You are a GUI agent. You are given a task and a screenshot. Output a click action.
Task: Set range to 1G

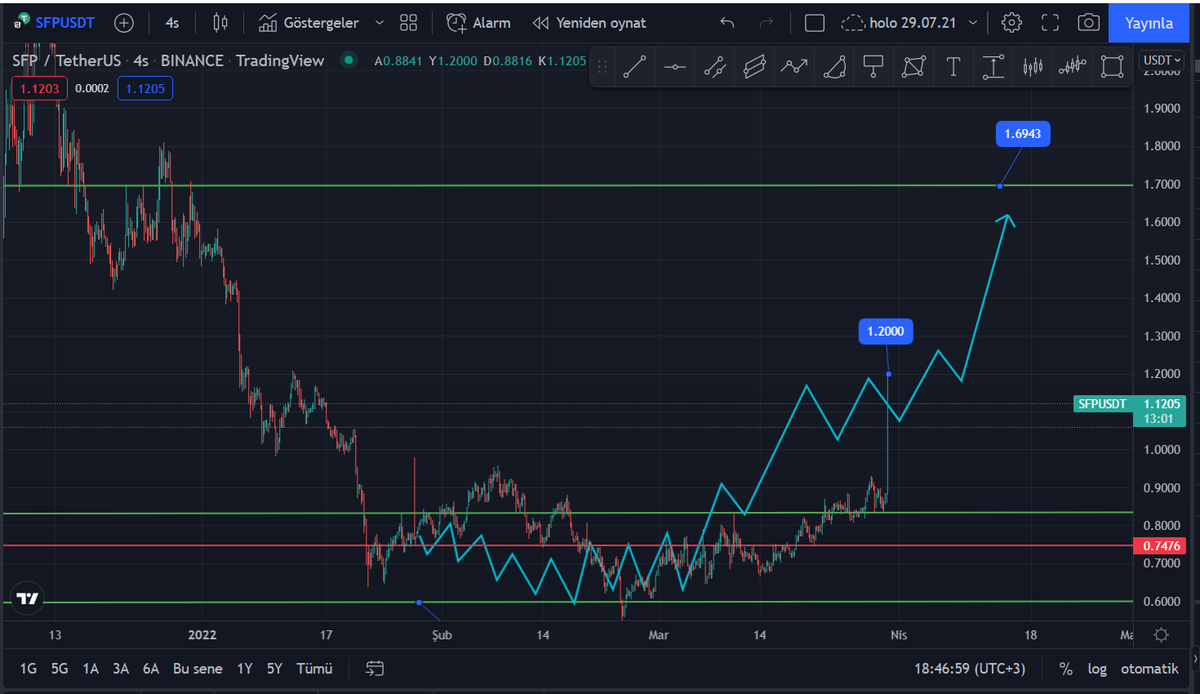[28, 668]
